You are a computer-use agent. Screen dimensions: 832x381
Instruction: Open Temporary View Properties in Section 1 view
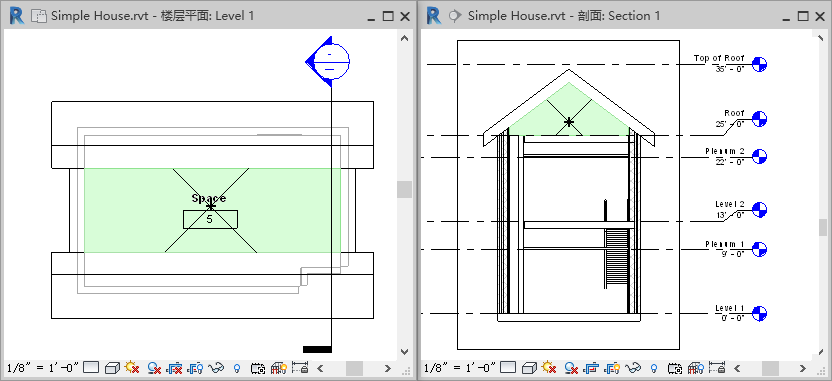pyautogui.click(x=675, y=367)
